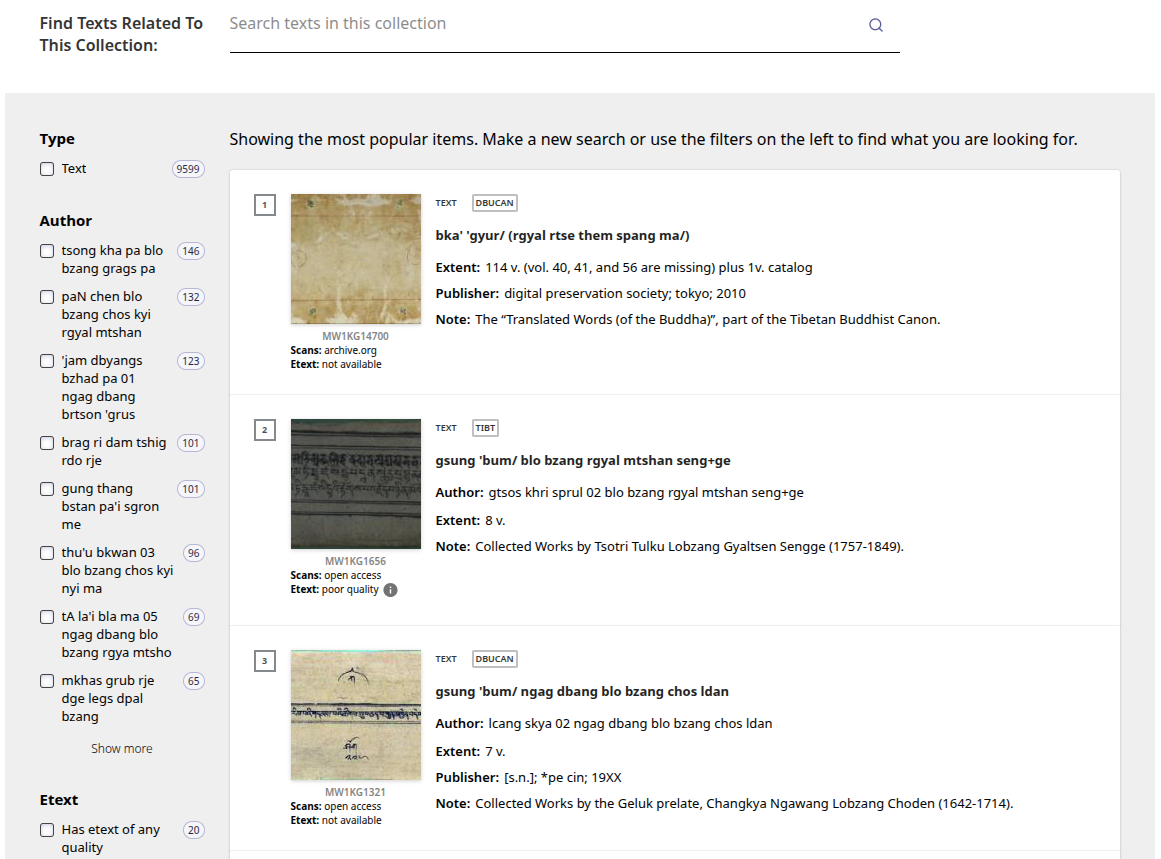Check 'mkhas grub rje dge legs dpal bzang'
Screen dimensions: 1161x859
click(x=46, y=680)
